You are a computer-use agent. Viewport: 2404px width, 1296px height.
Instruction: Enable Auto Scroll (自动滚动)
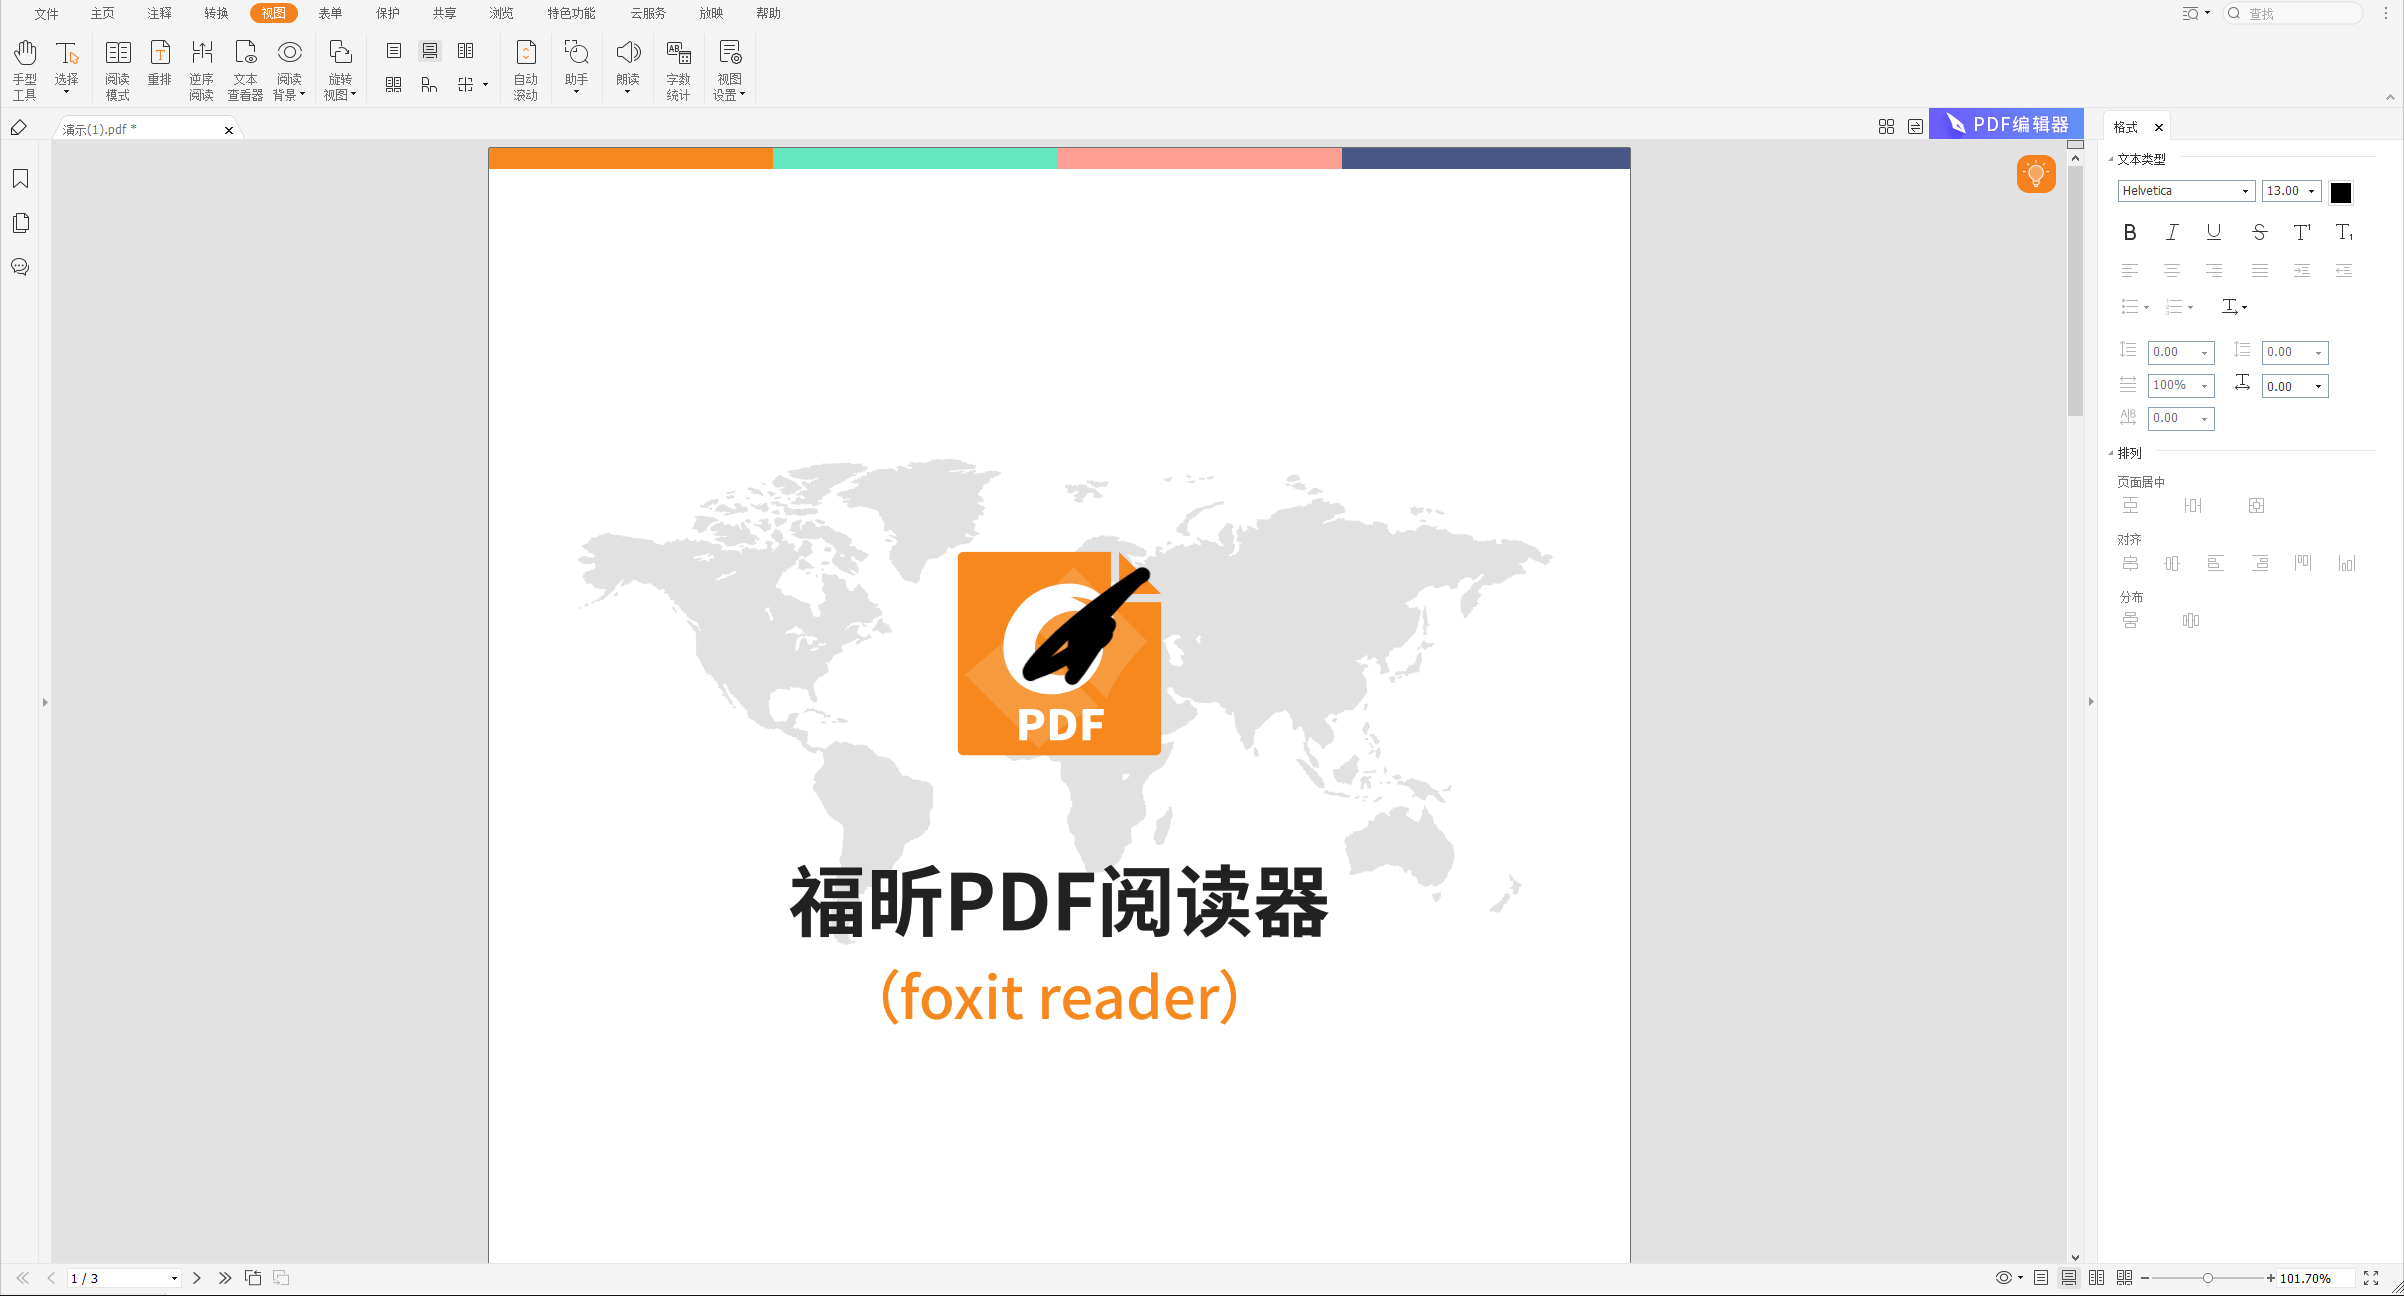click(x=525, y=66)
